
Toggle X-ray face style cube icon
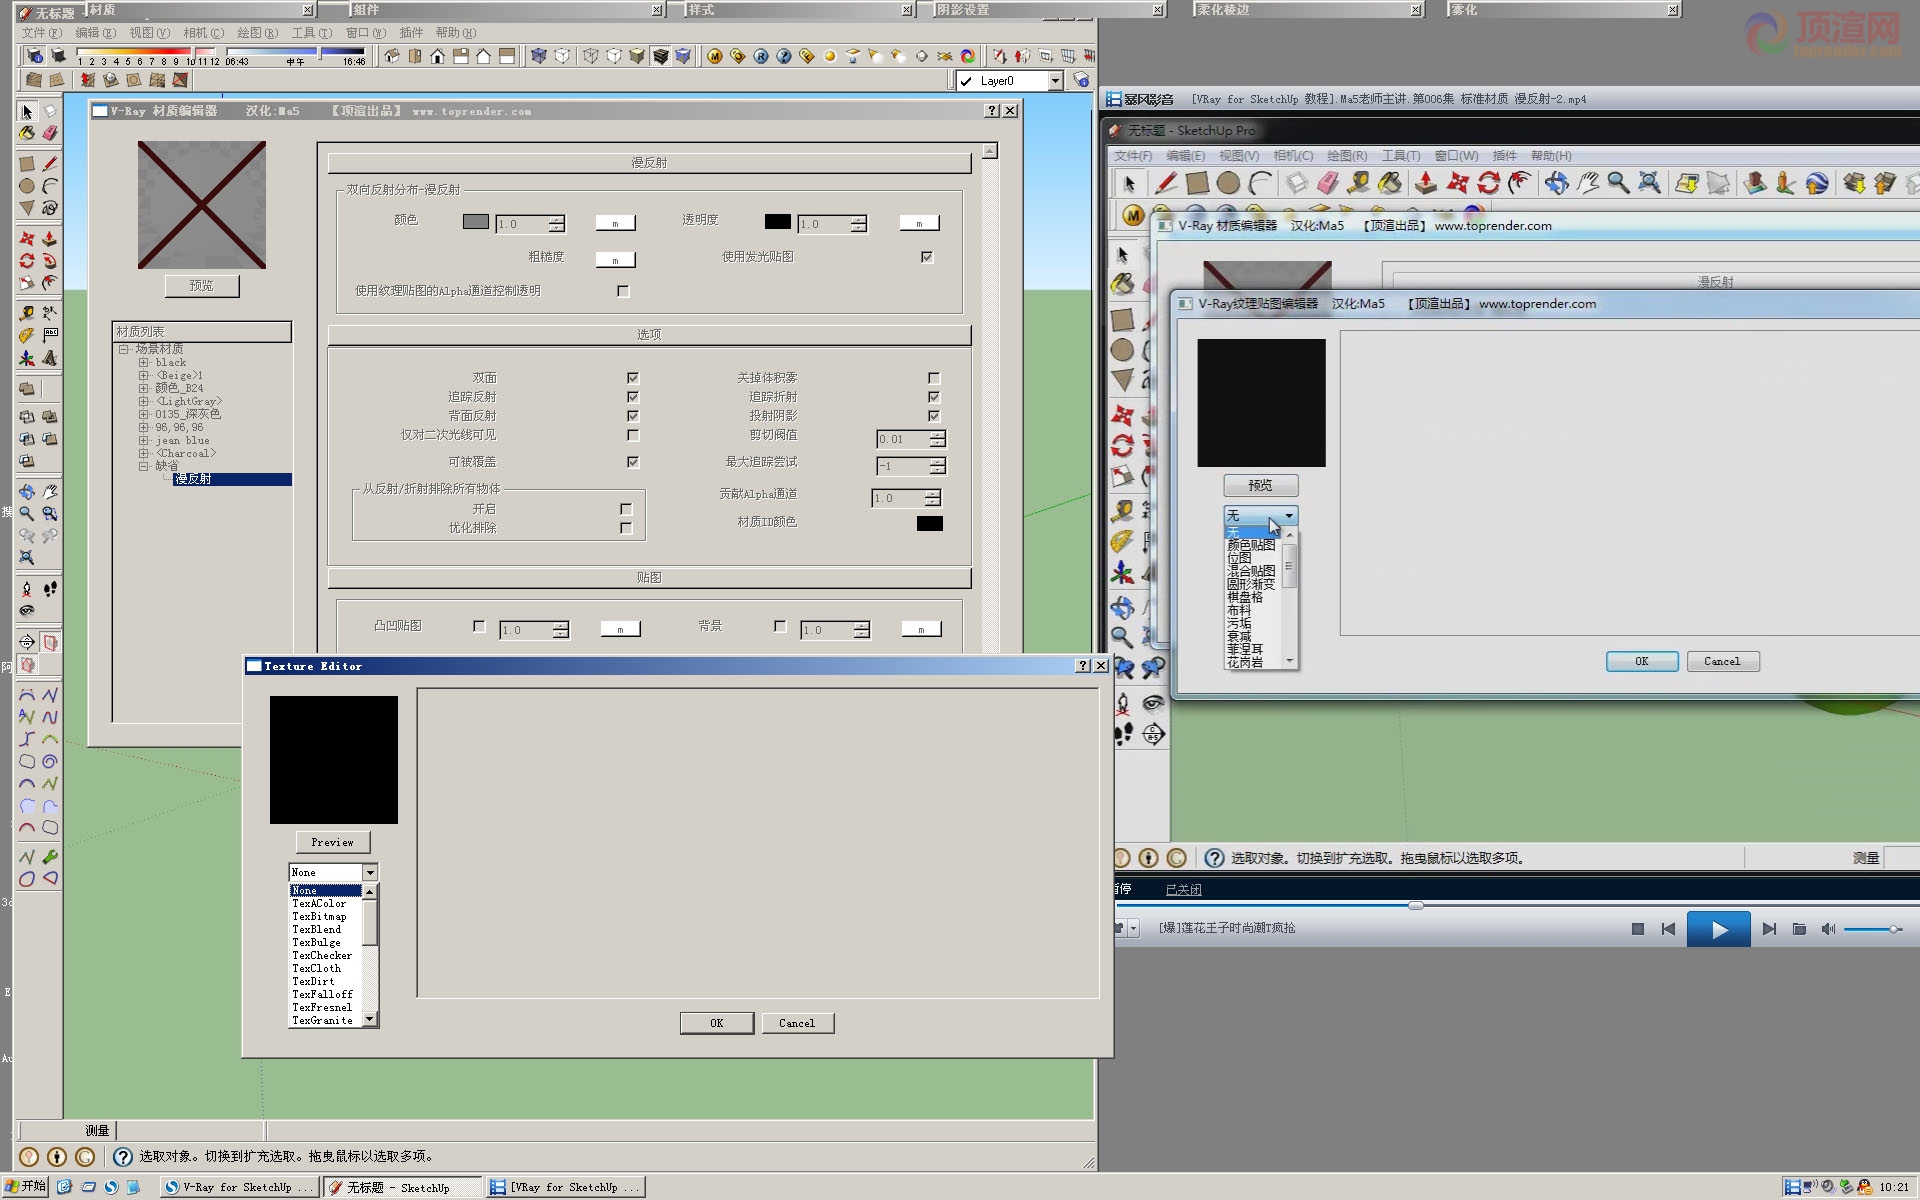point(539,56)
